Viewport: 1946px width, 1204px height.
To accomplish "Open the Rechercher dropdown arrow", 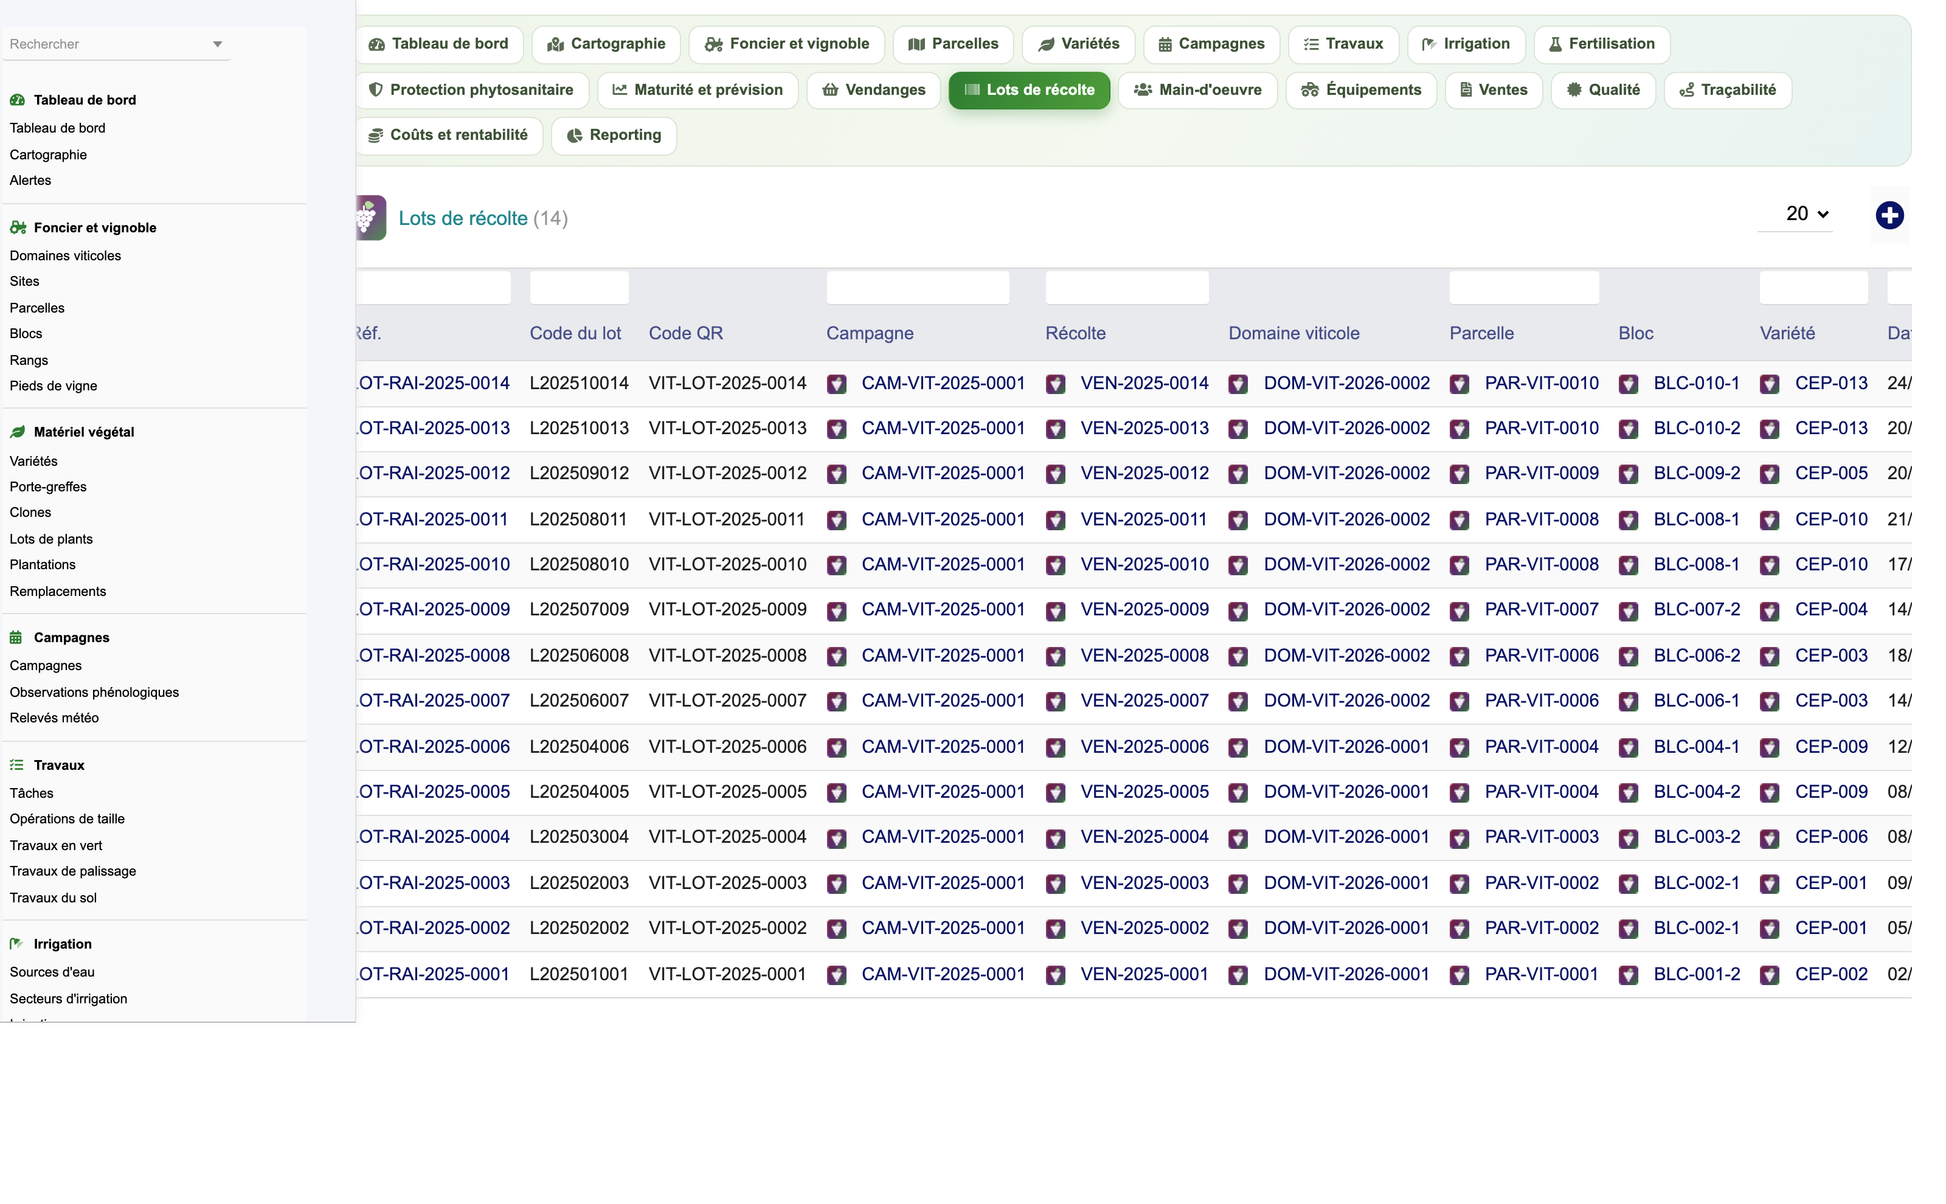I will click(x=217, y=44).
